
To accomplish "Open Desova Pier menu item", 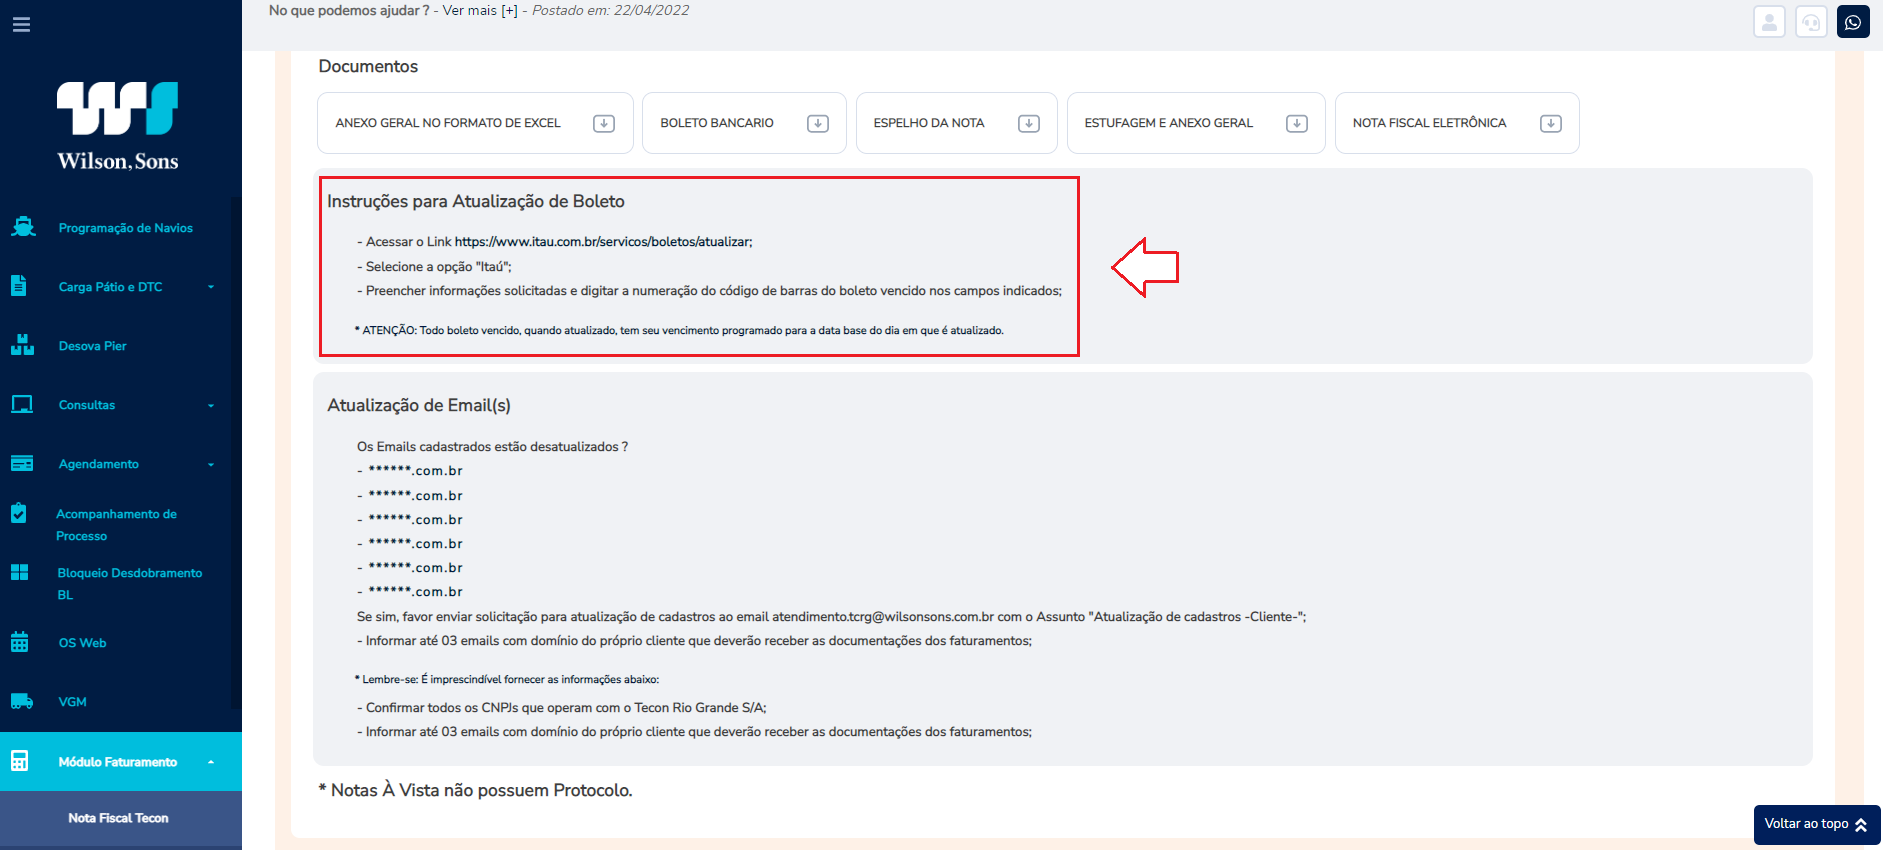I will click(x=93, y=346).
